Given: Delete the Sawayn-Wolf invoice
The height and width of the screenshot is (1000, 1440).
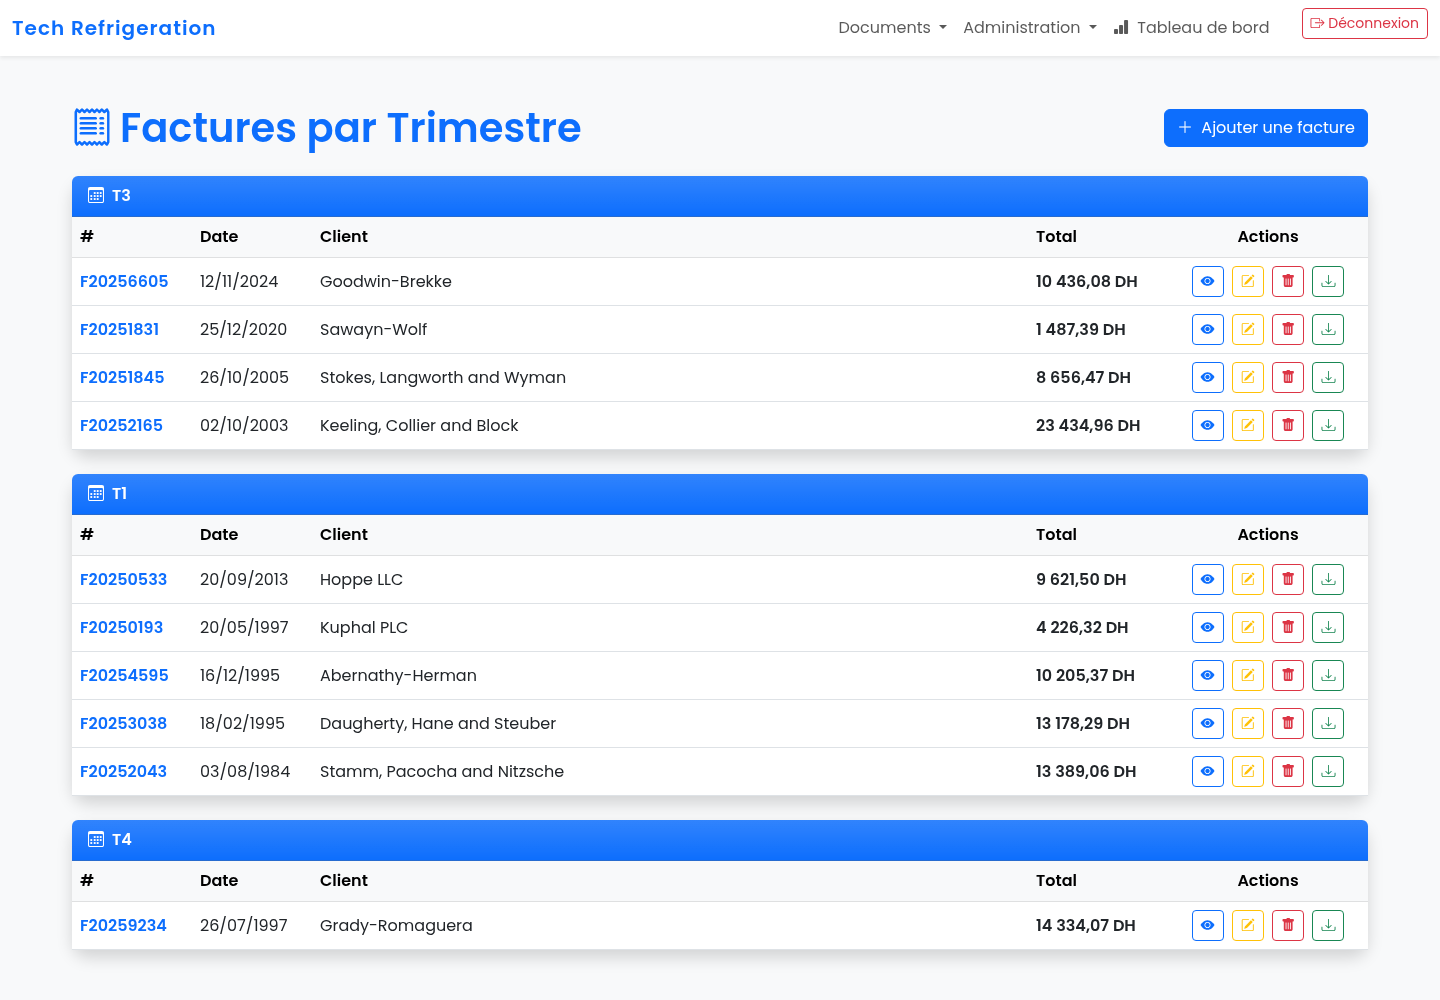Looking at the screenshot, I should (1288, 330).
